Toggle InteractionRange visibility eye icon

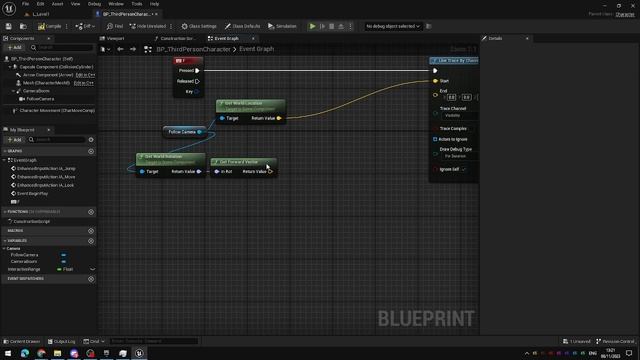pyautogui.click(x=92, y=269)
